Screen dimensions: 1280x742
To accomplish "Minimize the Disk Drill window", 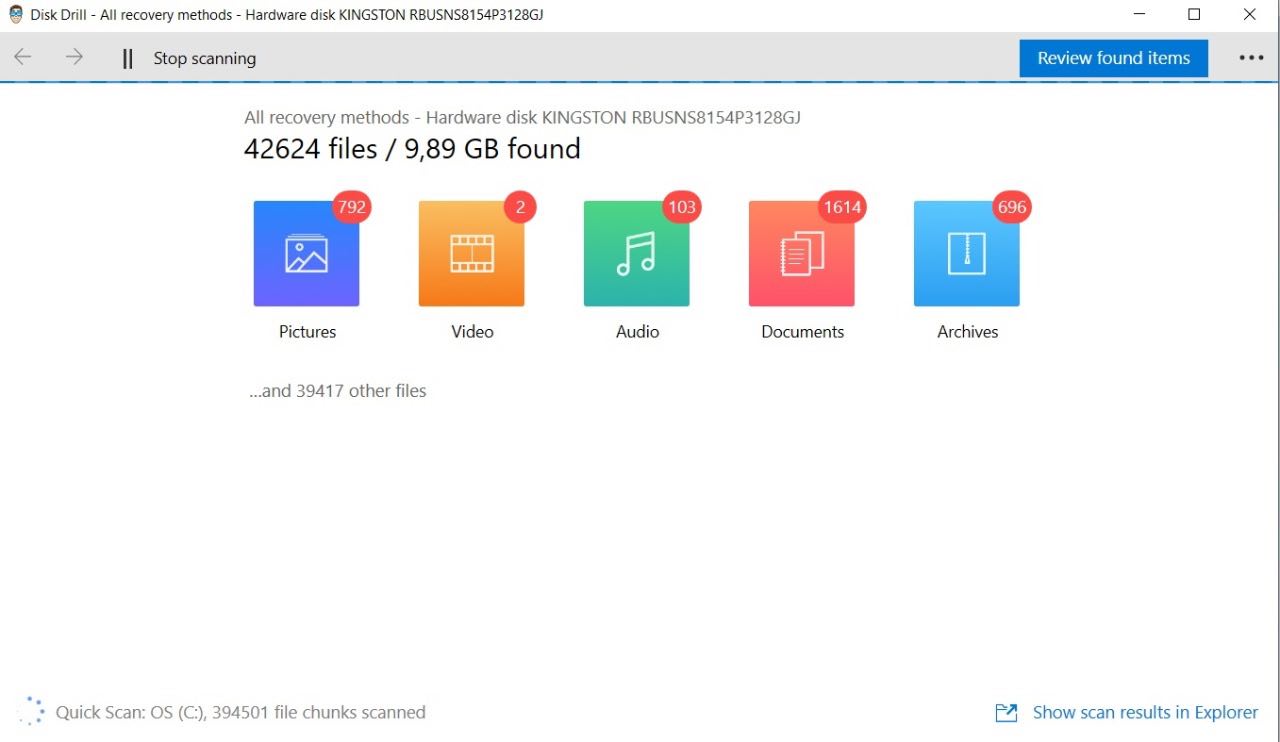I will 1140,15.
